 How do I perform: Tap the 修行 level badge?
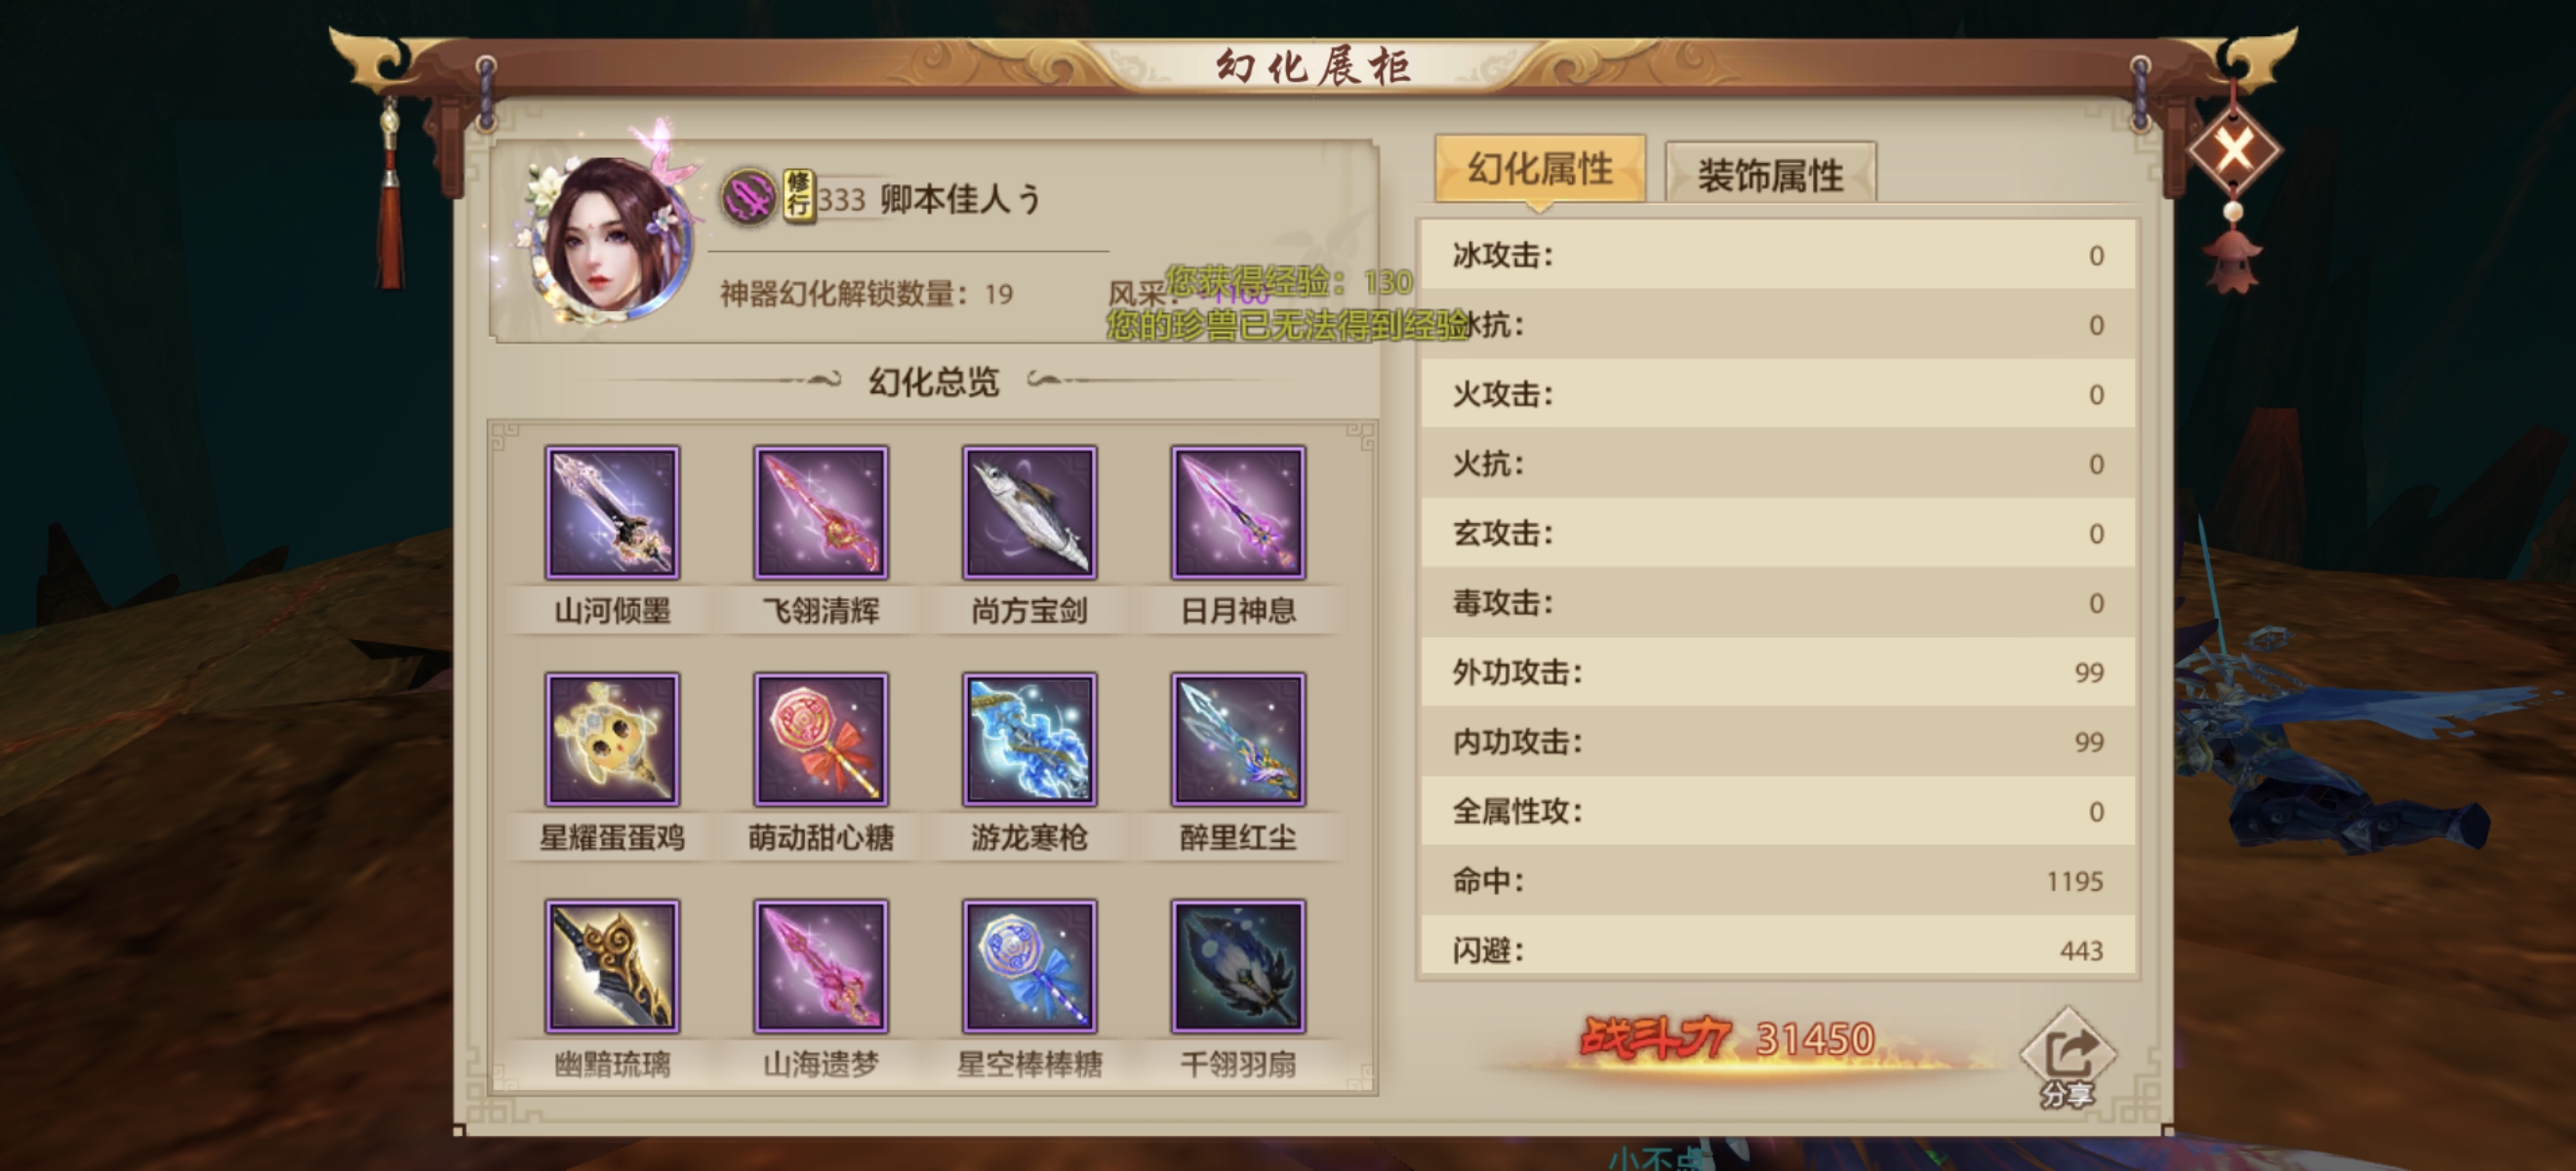(798, 195)
